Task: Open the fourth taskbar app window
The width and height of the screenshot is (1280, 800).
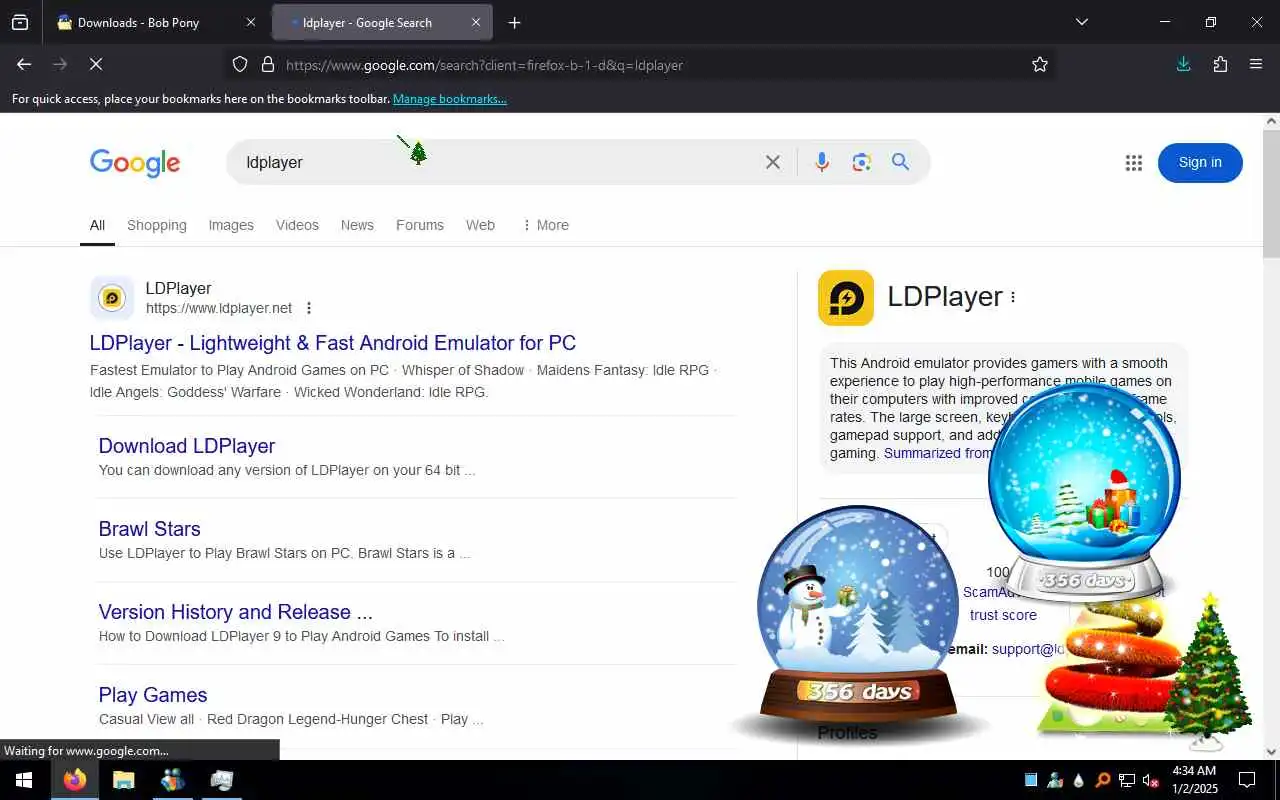Action: (x=222, y=780)
